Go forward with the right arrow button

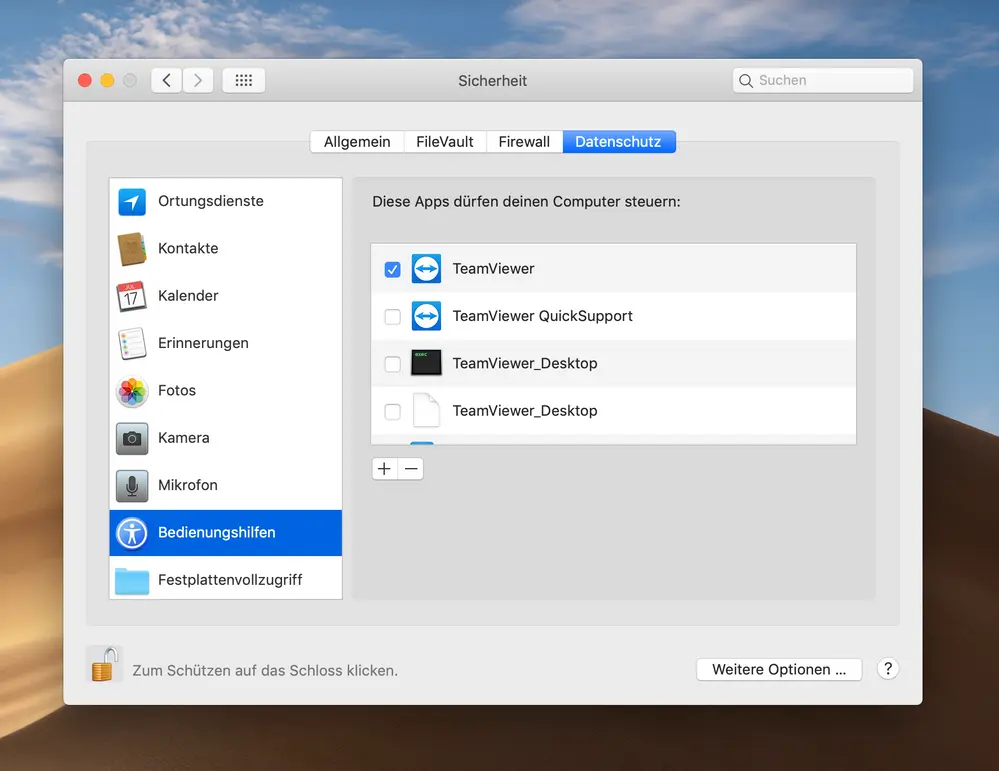click(198, 80)
